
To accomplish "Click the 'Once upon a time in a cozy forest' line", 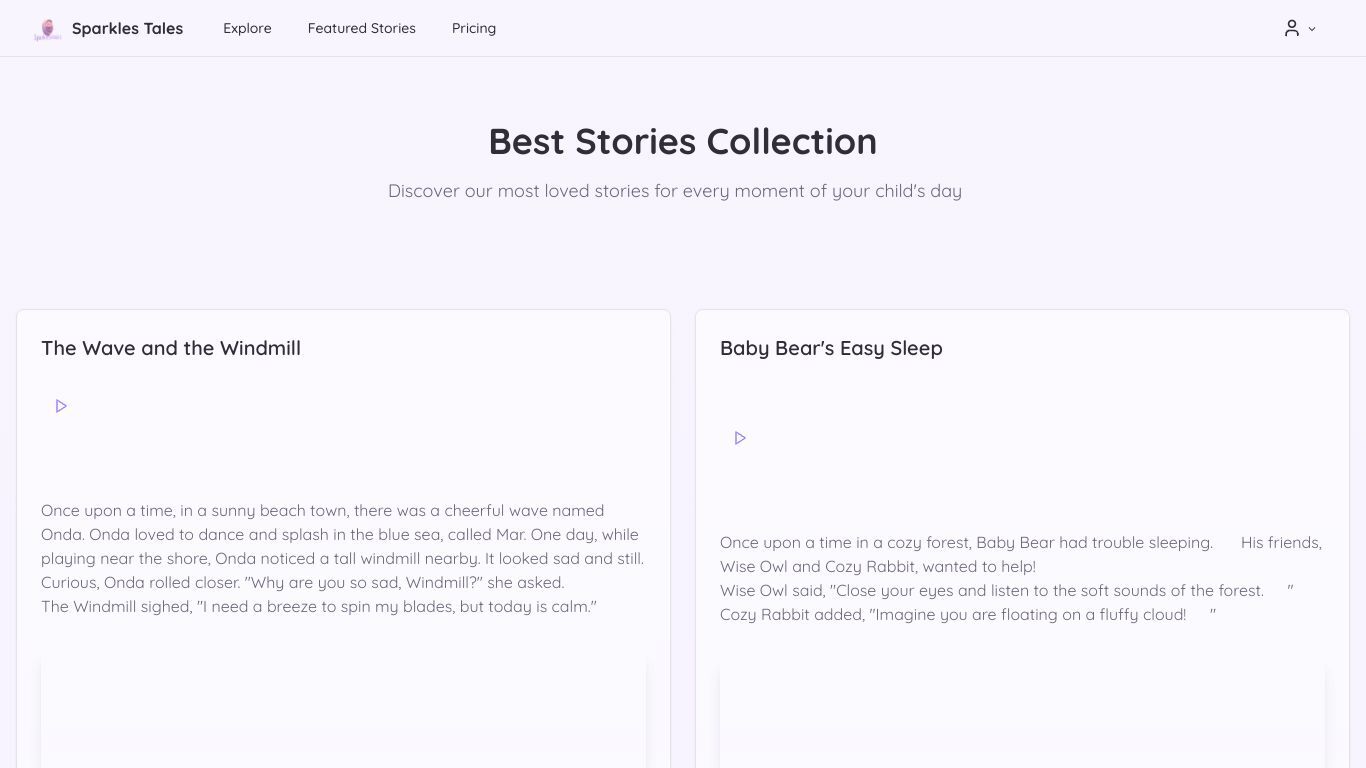I will tap(966, 542).
